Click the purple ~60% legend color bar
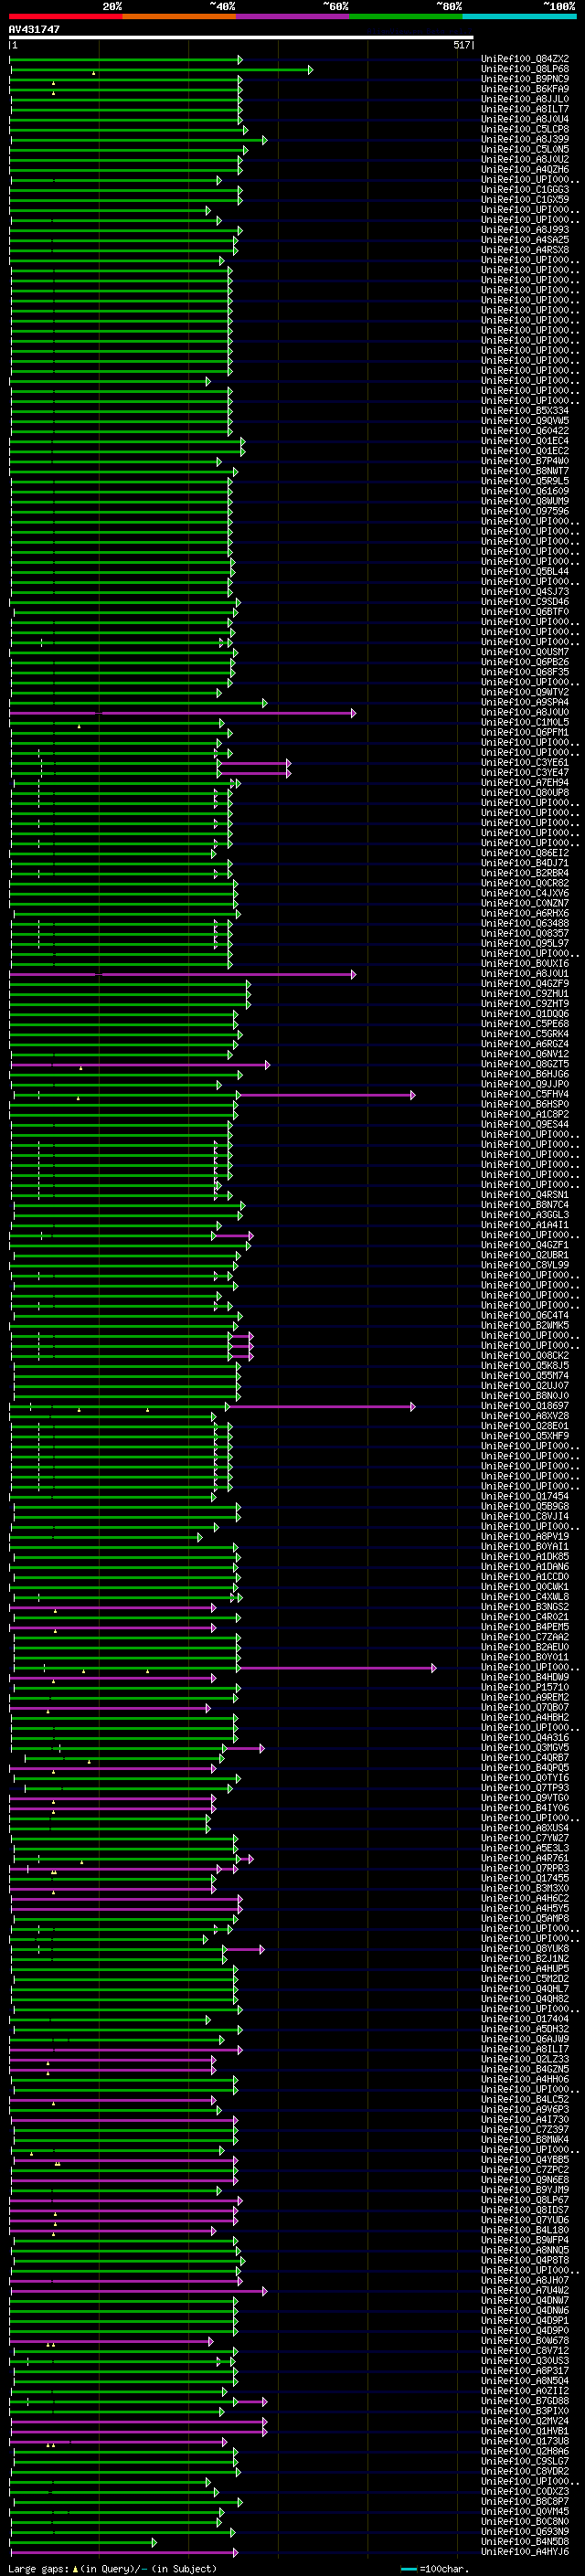The height and width of the screenshot is (2576, 585). click(293, 16)
